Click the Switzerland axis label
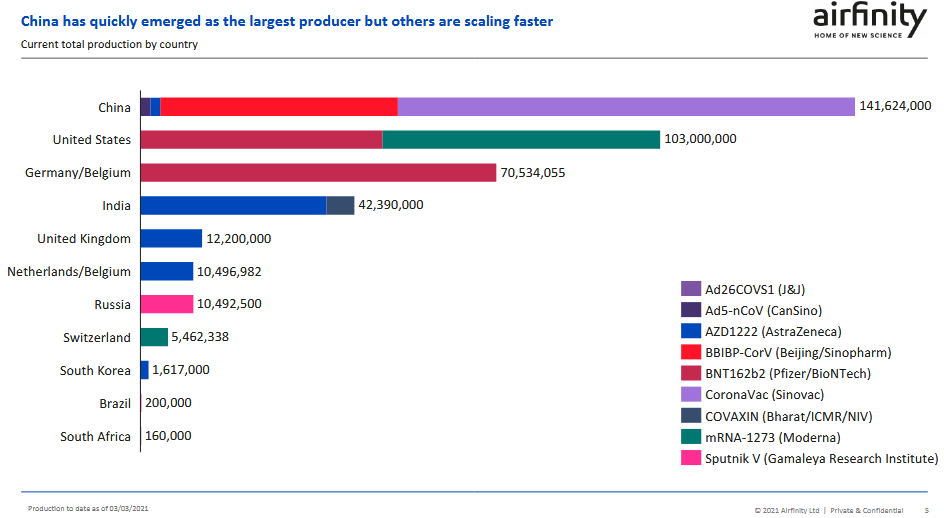This screenshot has height=518, width=944. (97, 337)
